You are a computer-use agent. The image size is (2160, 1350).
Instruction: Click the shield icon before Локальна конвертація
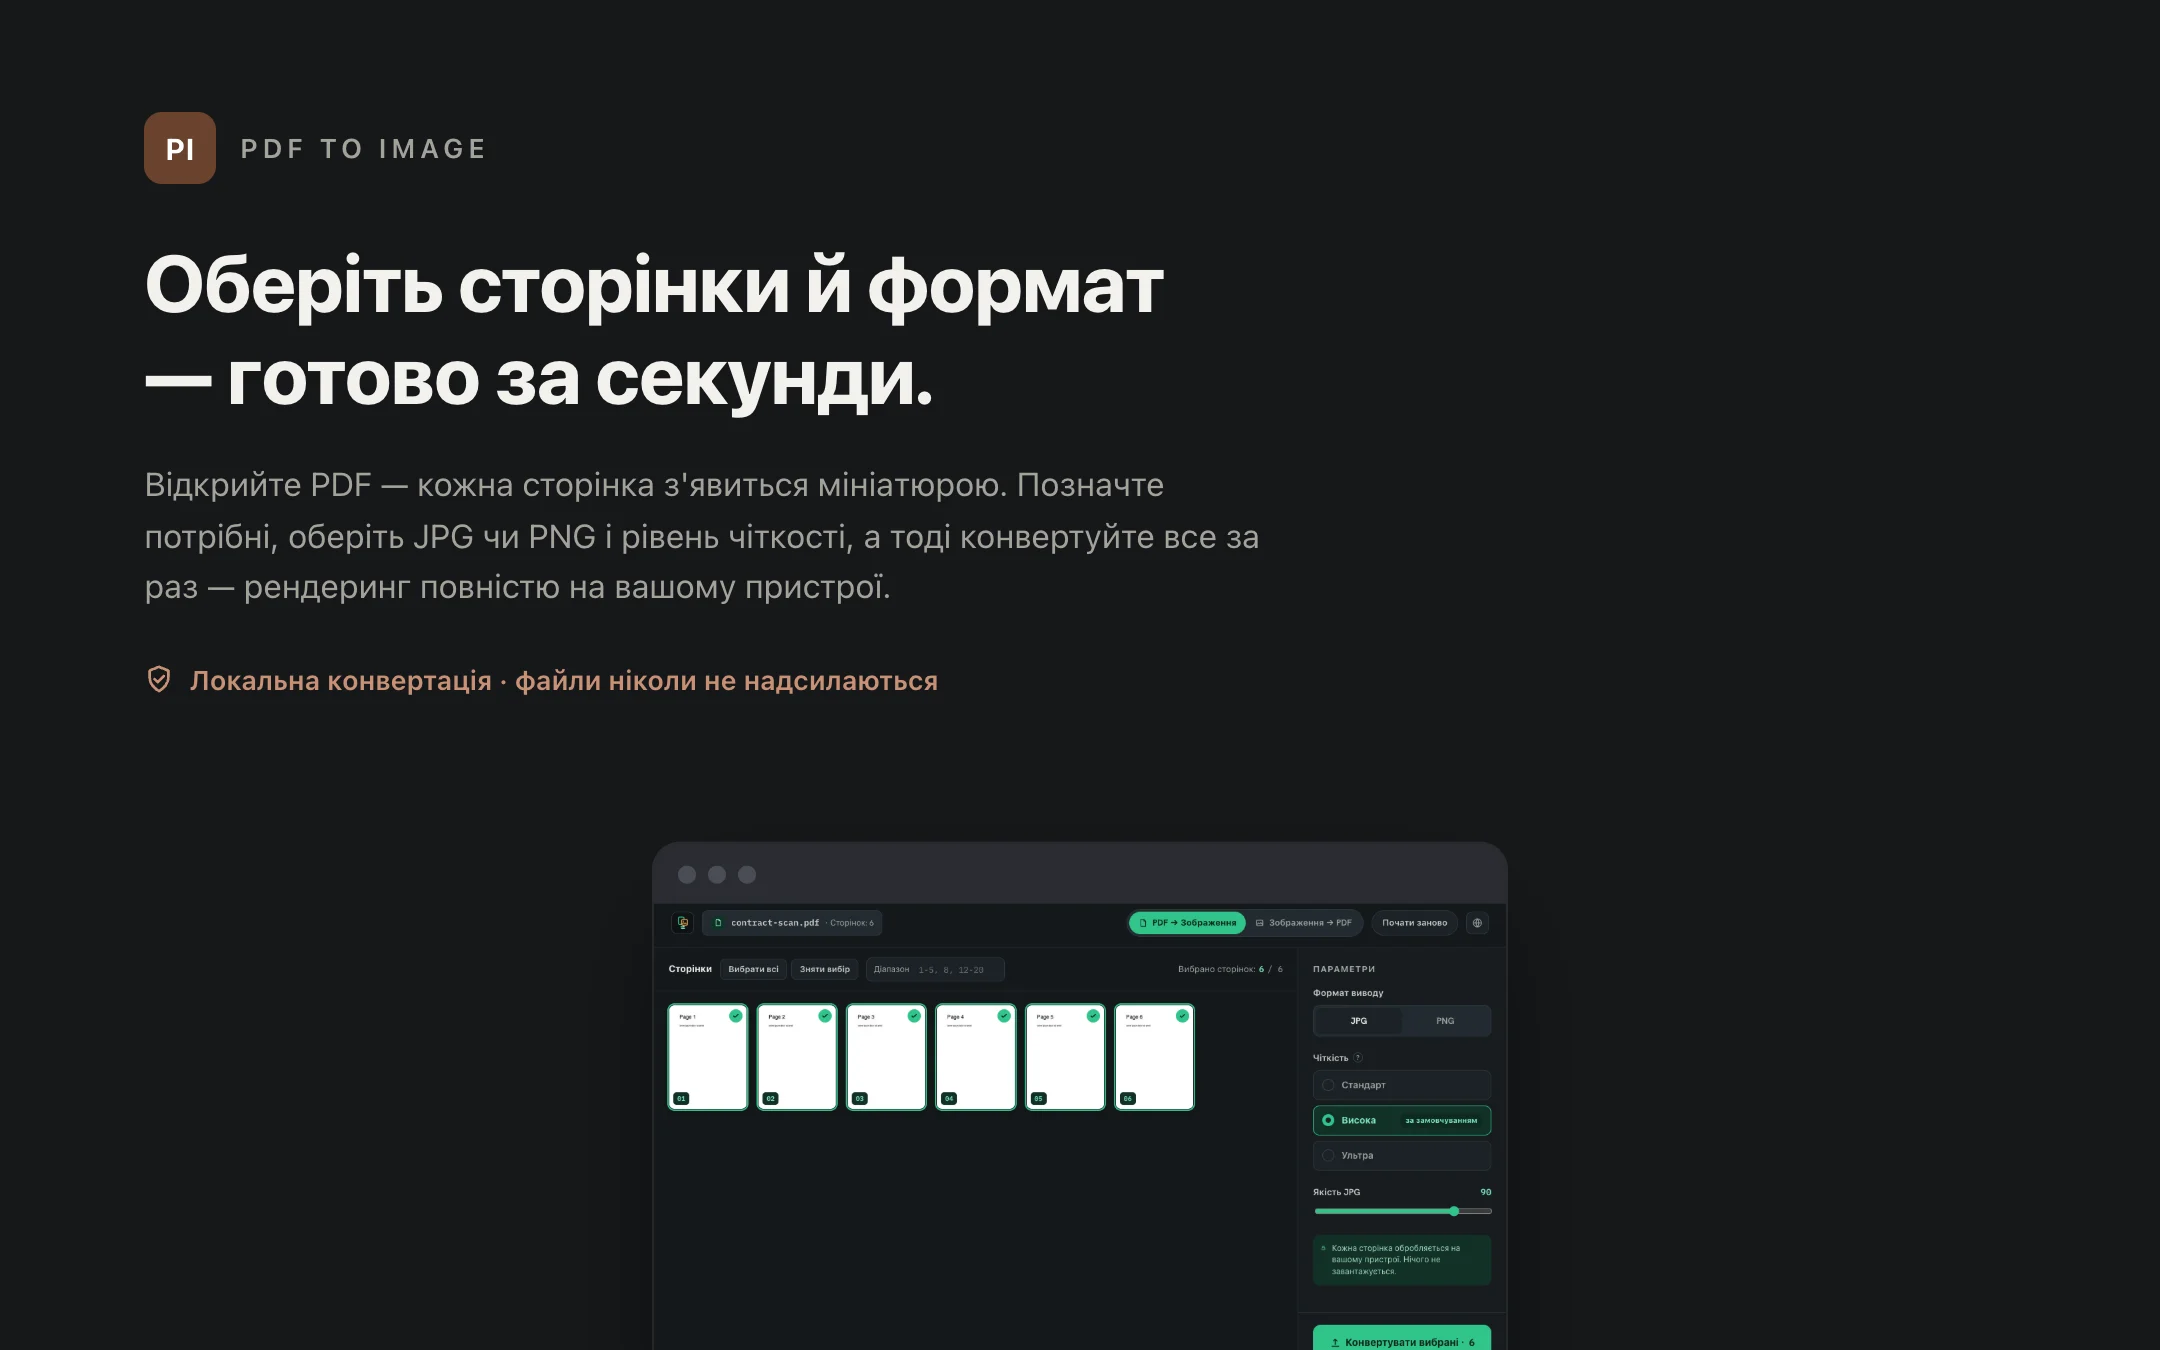pos(159,680)
